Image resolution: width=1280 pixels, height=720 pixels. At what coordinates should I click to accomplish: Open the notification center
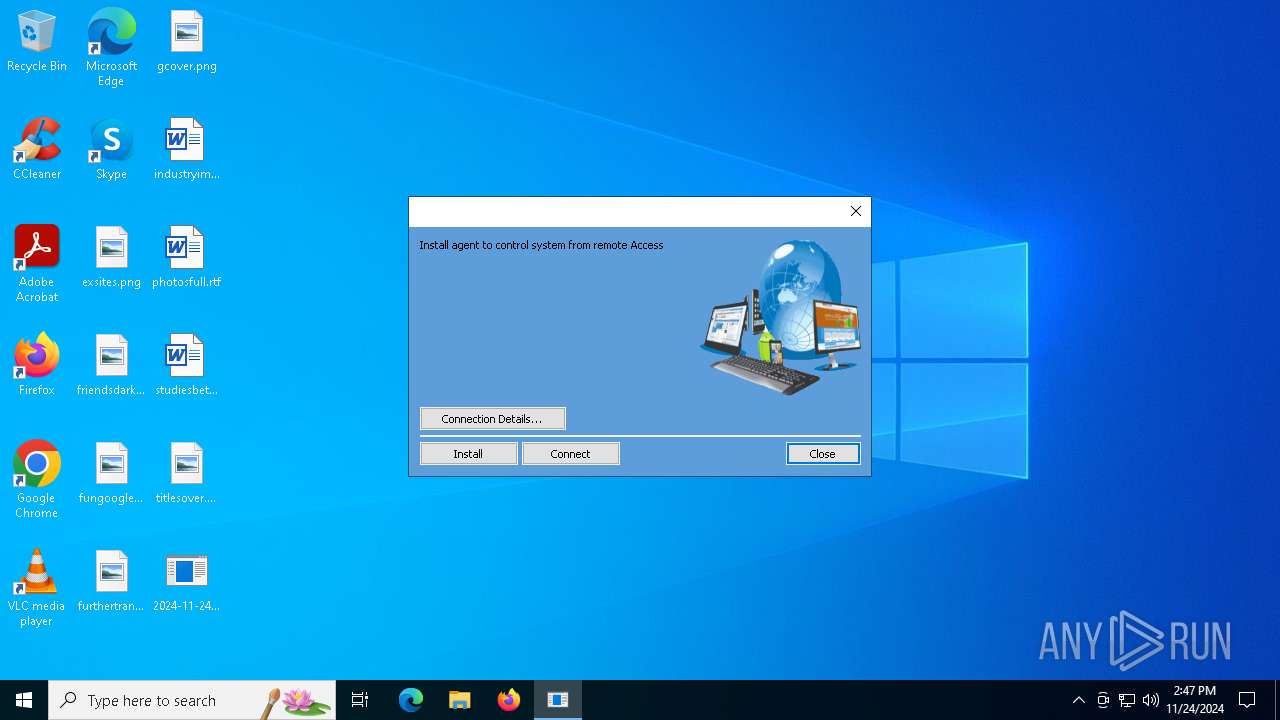tap(1247, 700)
